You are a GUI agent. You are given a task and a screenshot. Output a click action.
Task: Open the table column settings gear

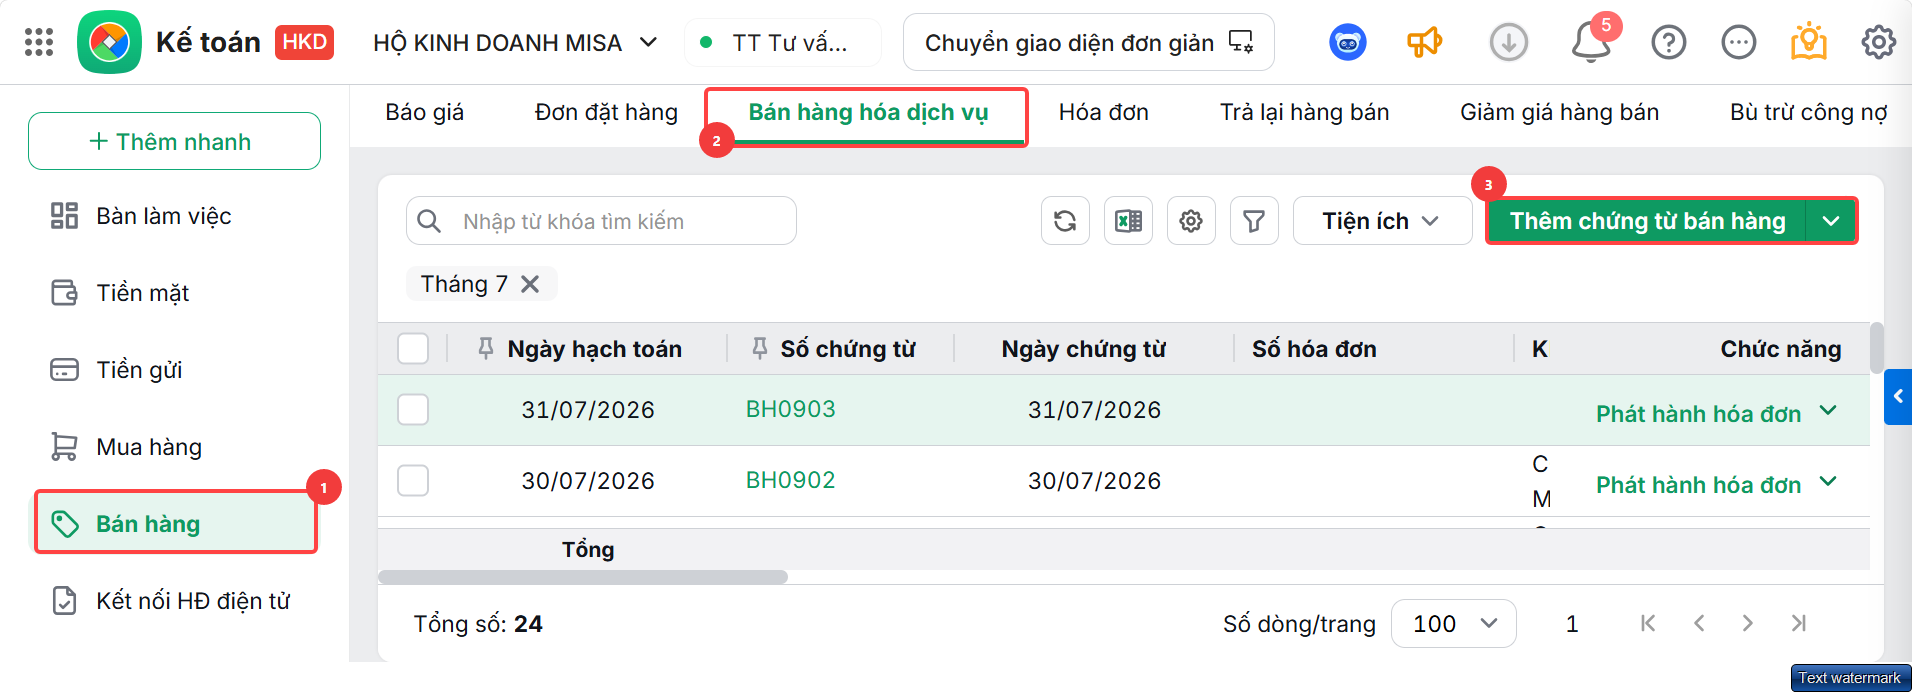pyautogui.click(x=1191, y=221)
